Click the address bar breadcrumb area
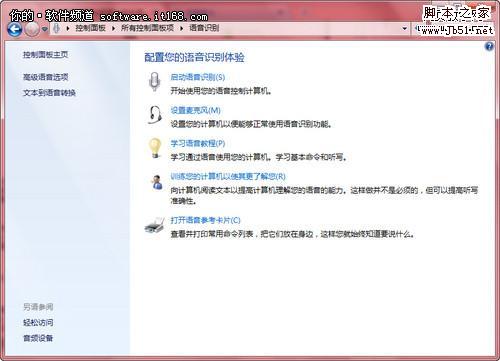The width and height of the screenshot is (500, 361). point(230,29)
